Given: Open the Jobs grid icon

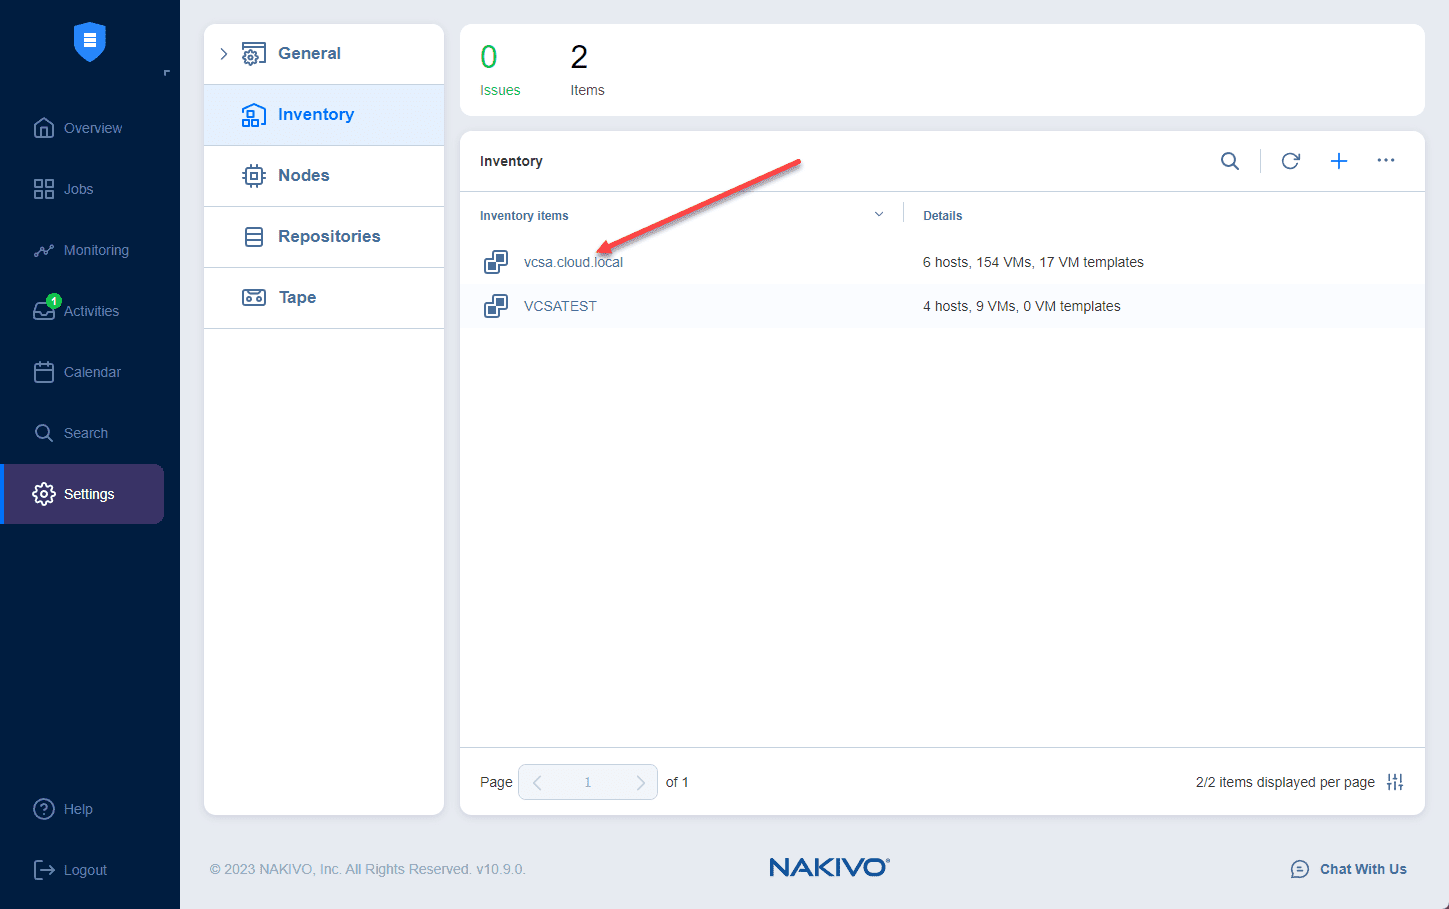Looking at the screenshot, I should pos(44,189).
